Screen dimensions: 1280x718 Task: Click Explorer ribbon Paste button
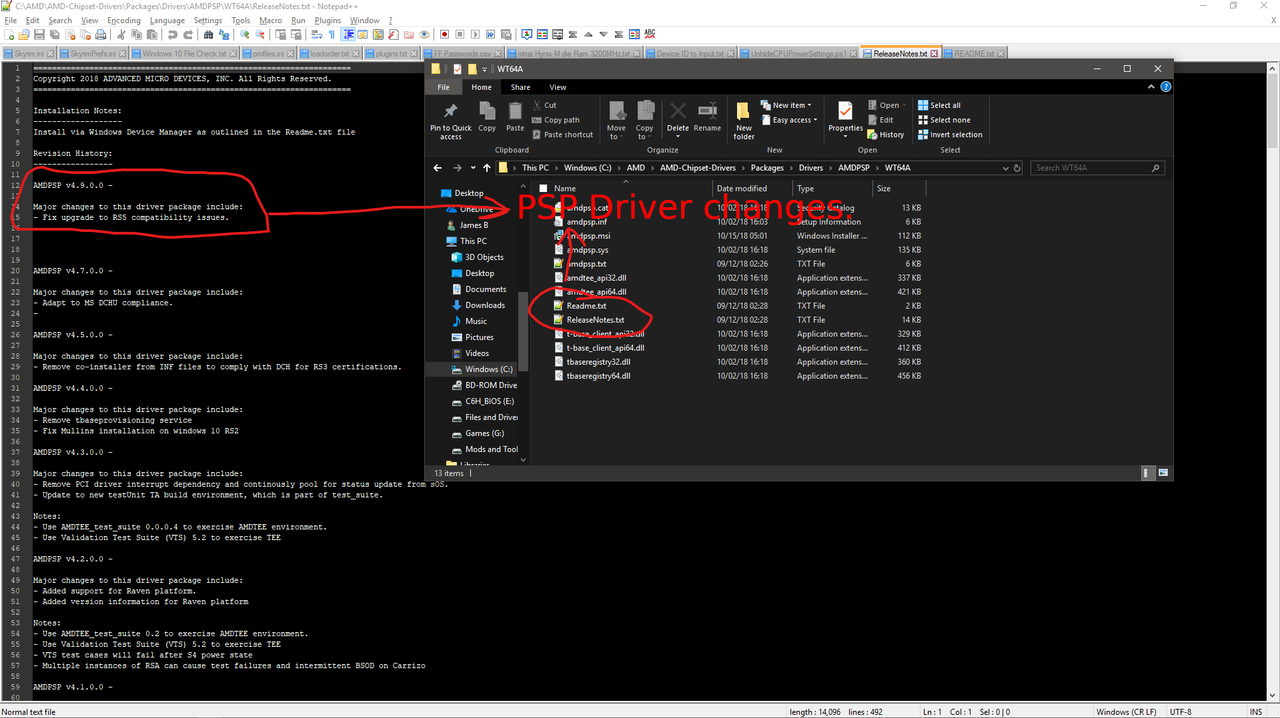point(515,118)
